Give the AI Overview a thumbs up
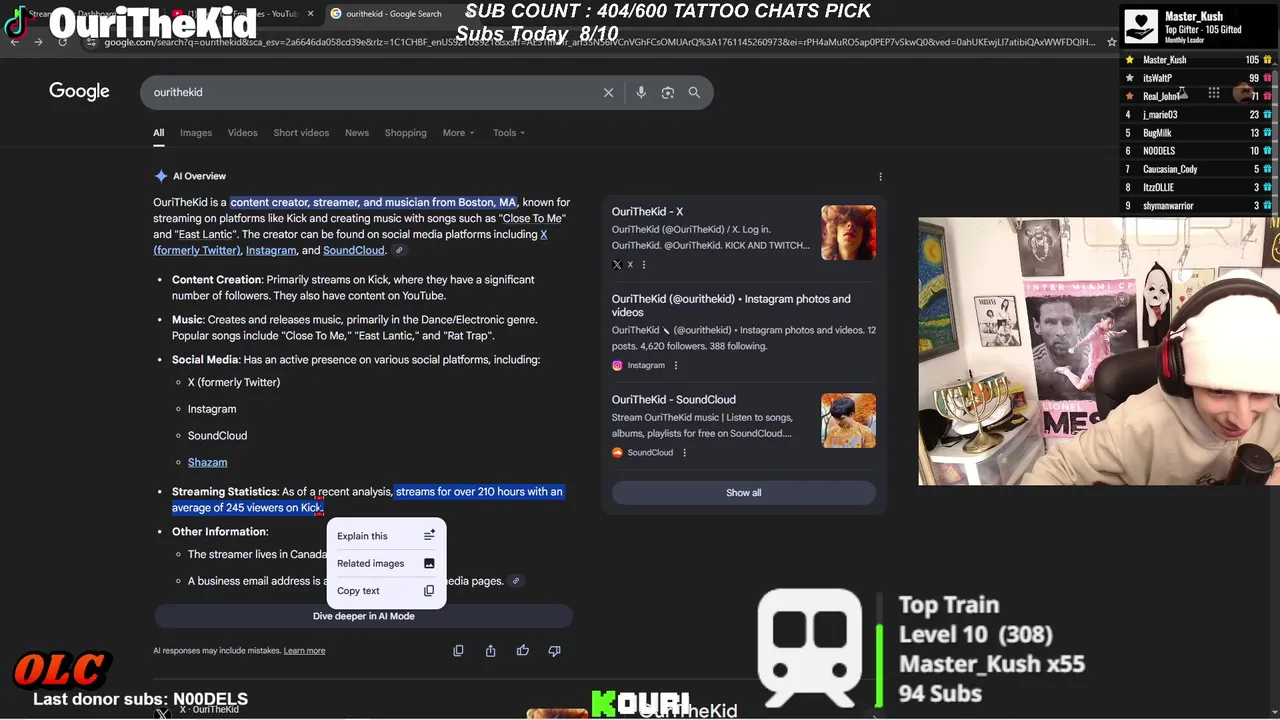The width and height of the screenshot is (1280, 720). tap(522, 650)
